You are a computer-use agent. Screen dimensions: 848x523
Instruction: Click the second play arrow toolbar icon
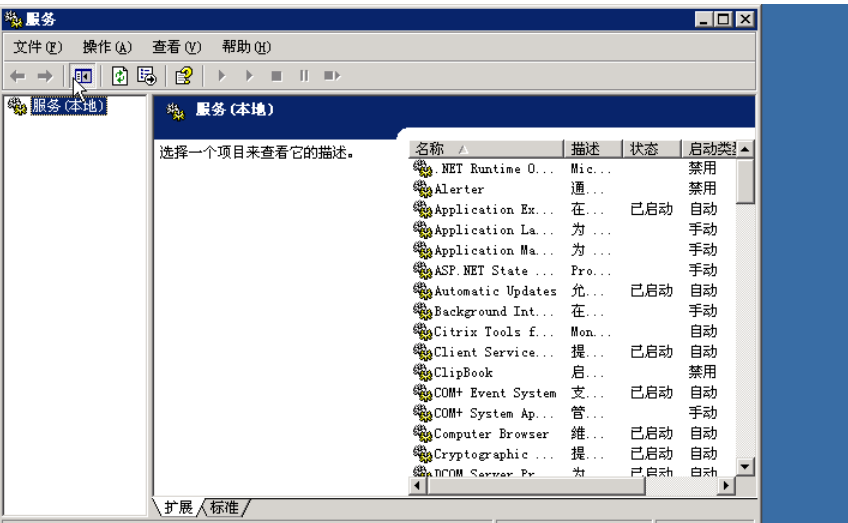249,76
